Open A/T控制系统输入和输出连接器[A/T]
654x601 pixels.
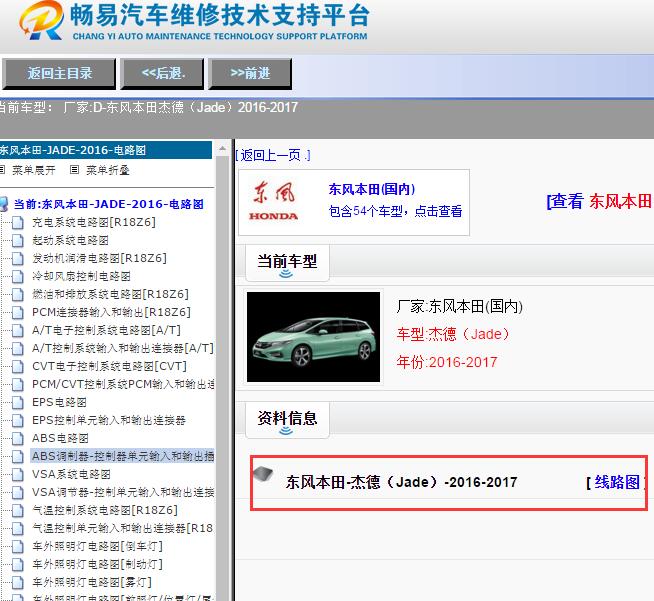[x=123, y=348]
